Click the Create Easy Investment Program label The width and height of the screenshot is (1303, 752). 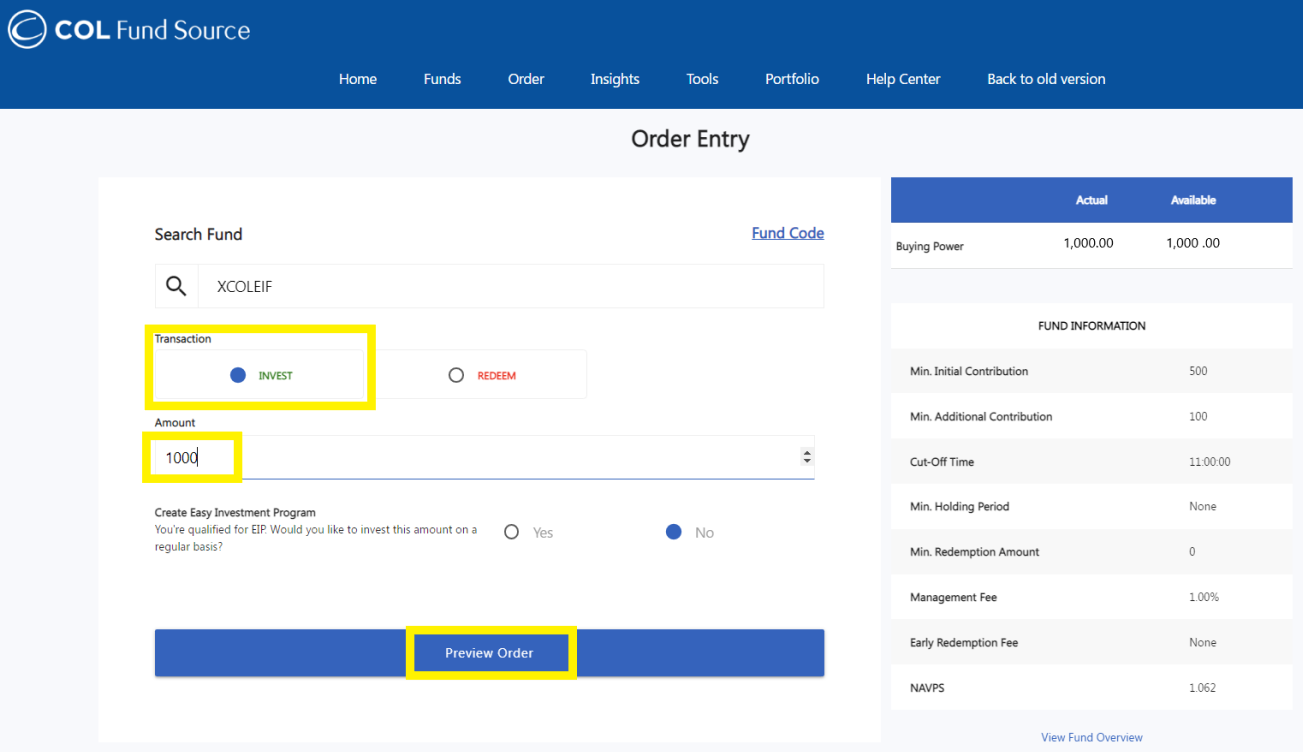pyautogui.click(x=235, y=513)
